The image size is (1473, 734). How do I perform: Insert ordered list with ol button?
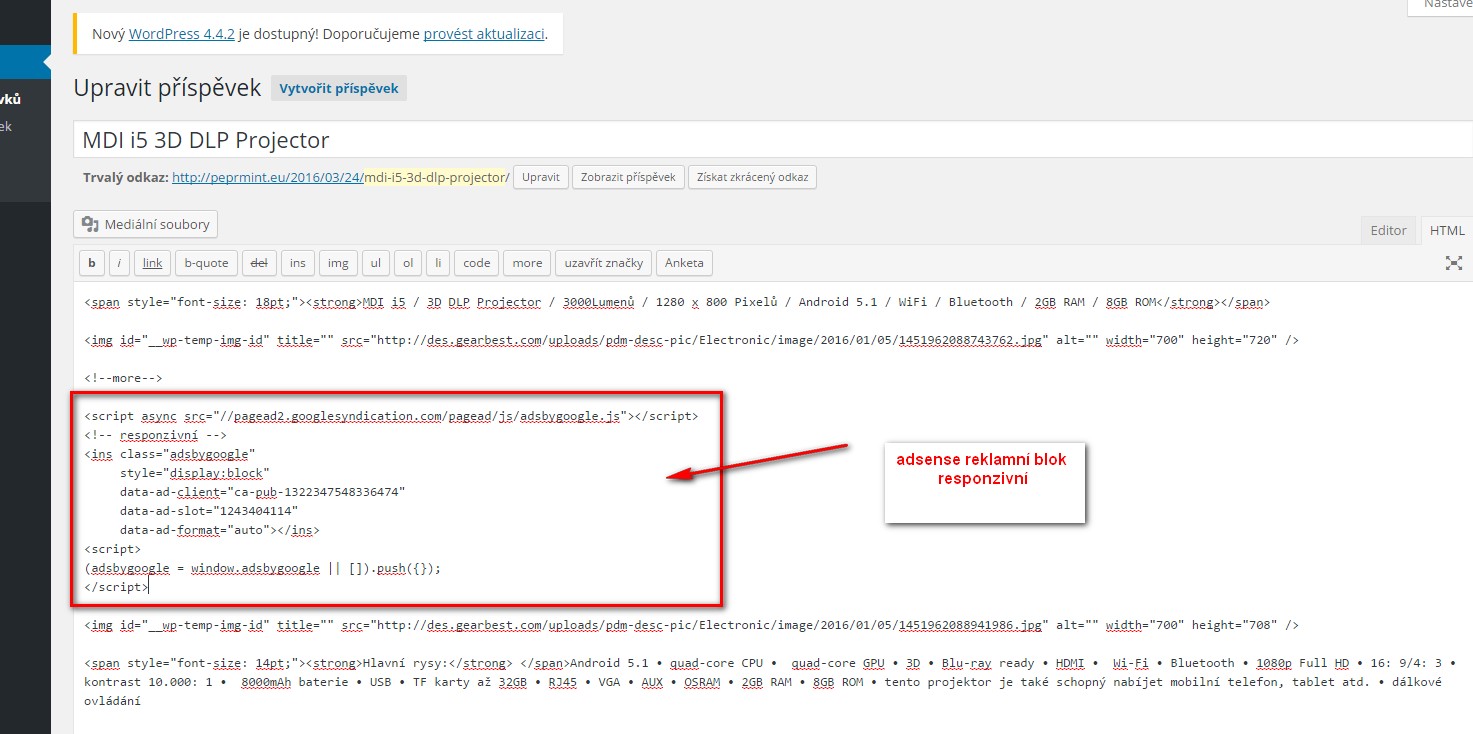407,263
